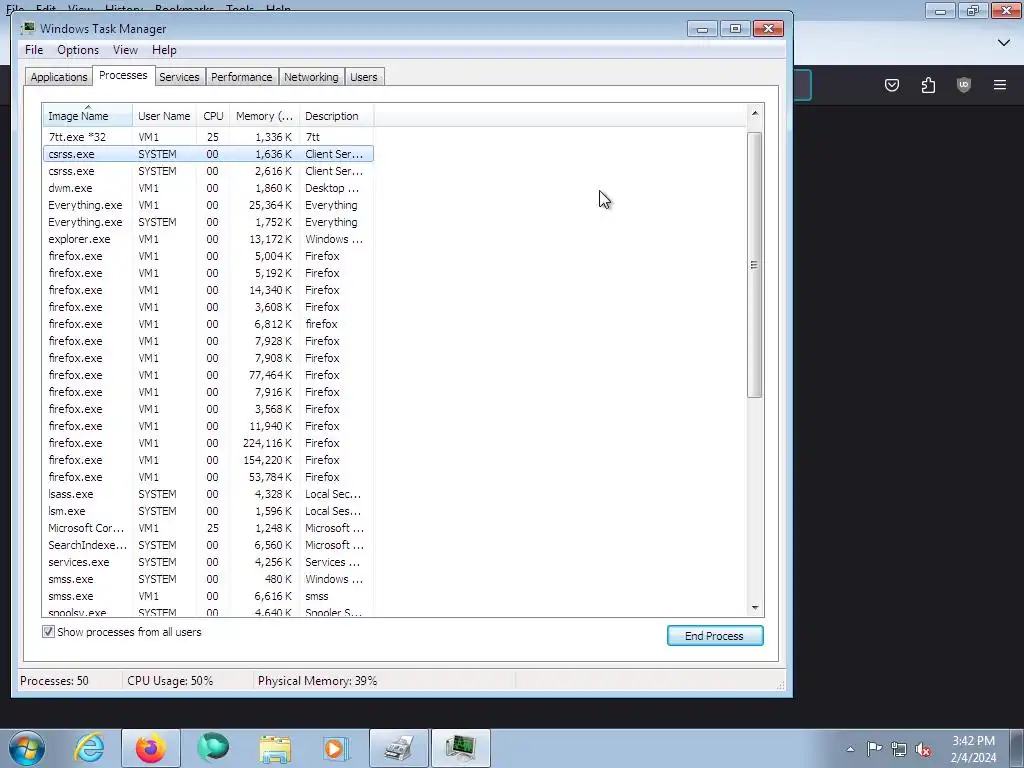
Task: Select firefox.exe using 224,116 K
Action: point(208,443)
